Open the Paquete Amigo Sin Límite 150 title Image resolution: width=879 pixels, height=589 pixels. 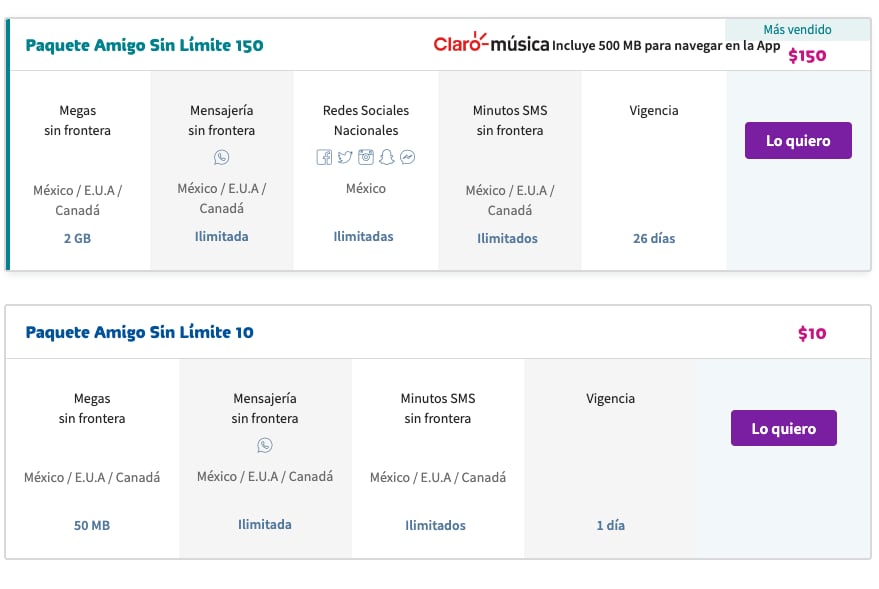pos(144,45)
